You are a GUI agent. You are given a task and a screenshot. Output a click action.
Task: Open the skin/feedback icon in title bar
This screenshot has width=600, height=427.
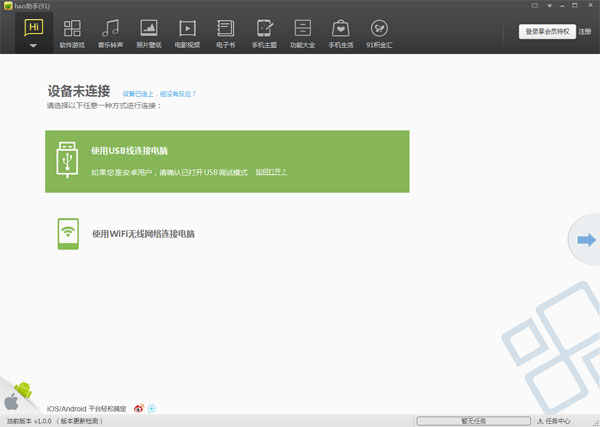tap(535, 5)
